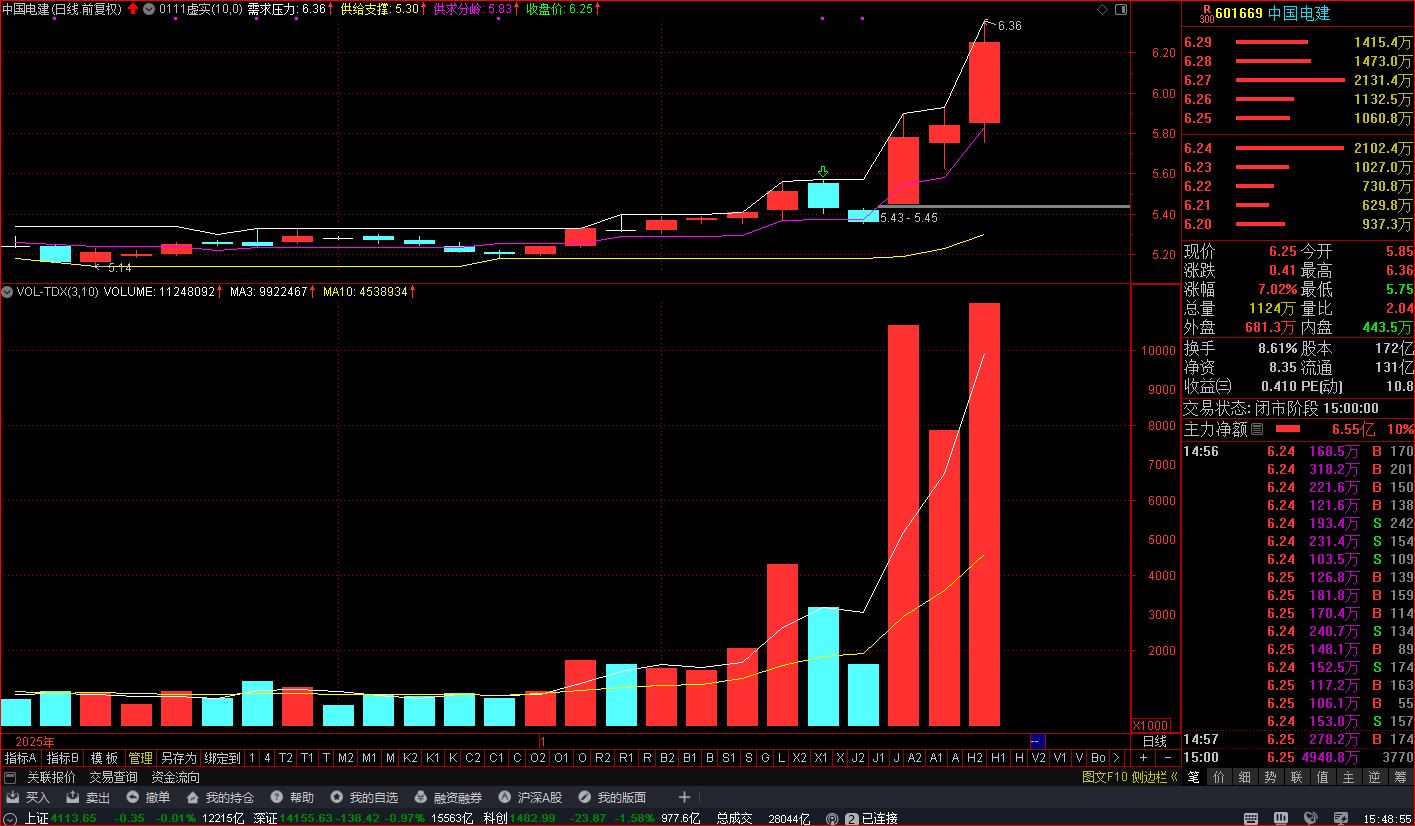Toggle the V2 indicator shortcut
Screen dimensions: 1415x826
pyautogui.click(x=1039, y=758)
